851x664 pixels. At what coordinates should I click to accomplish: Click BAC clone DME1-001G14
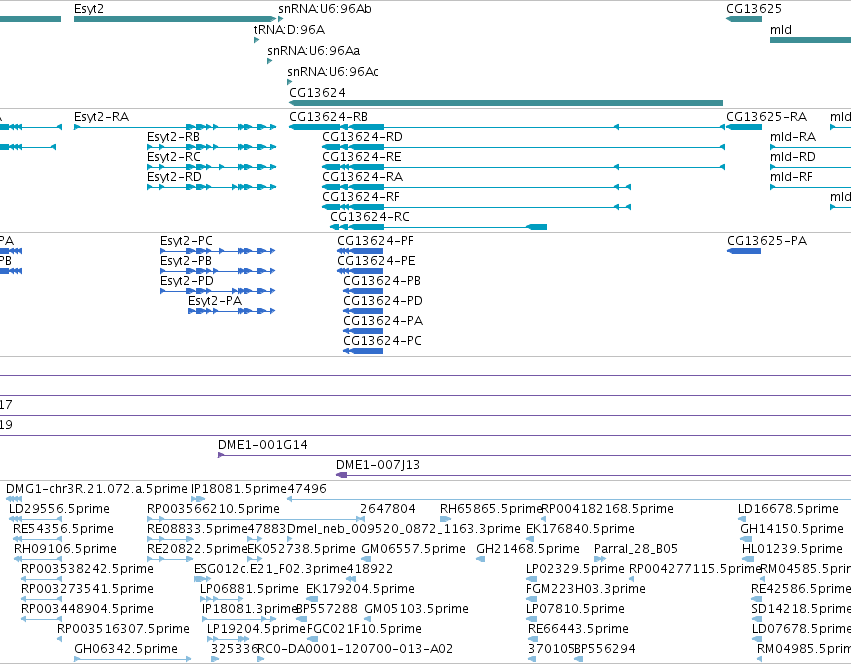tap(263, 445)
